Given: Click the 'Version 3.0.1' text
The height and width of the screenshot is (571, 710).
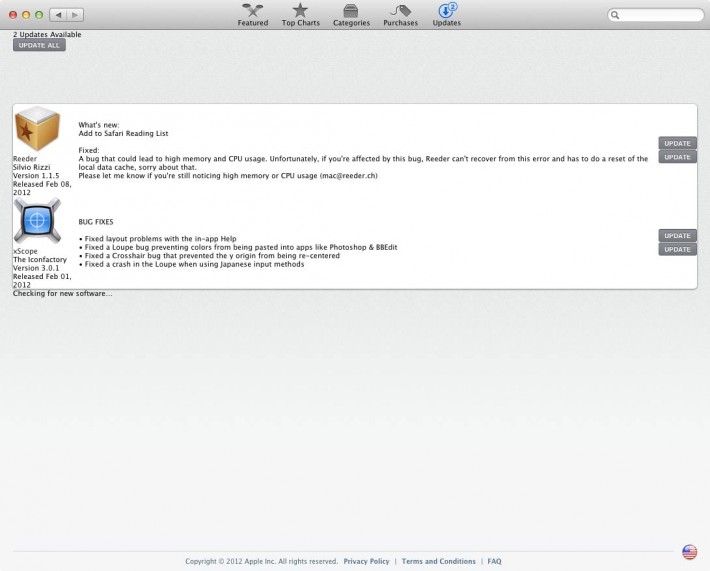Looking at the screenshot, I should 36,268.
